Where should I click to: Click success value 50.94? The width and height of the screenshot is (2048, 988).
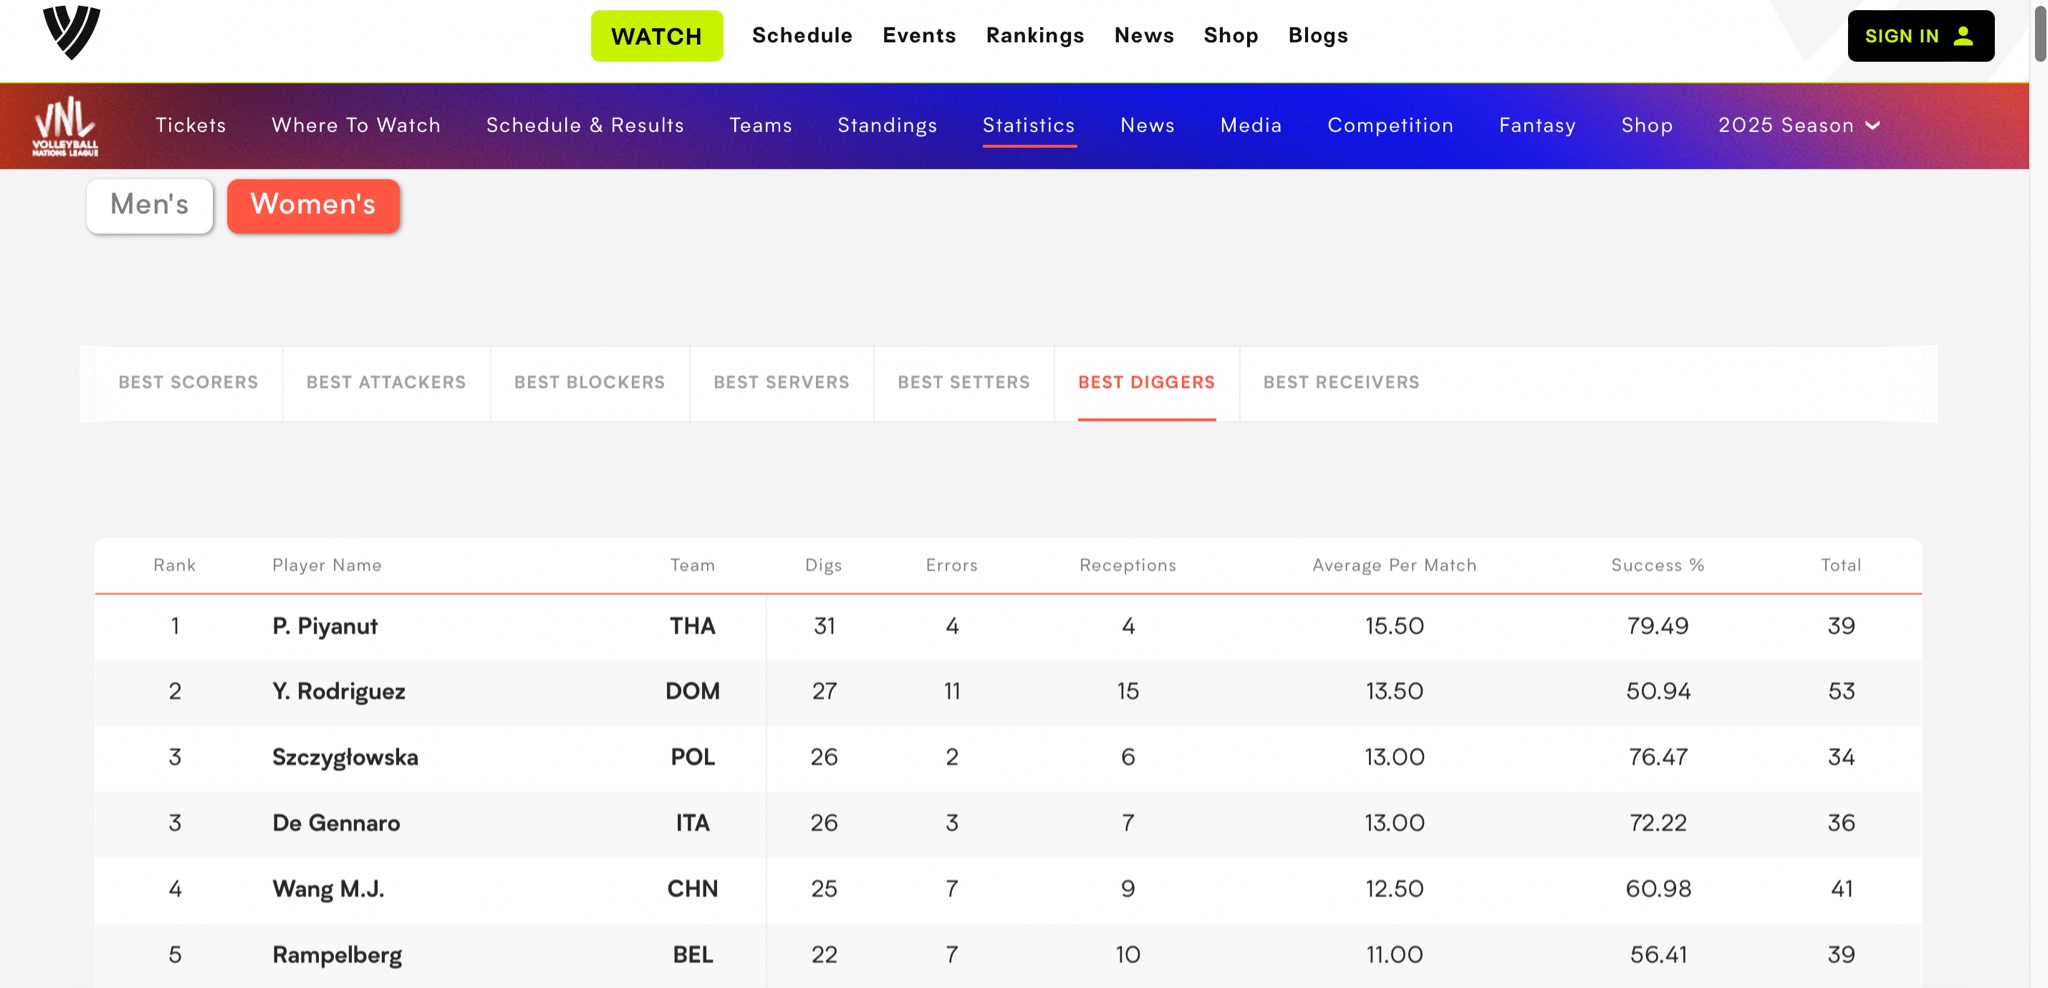click(x=1657, y=691)
